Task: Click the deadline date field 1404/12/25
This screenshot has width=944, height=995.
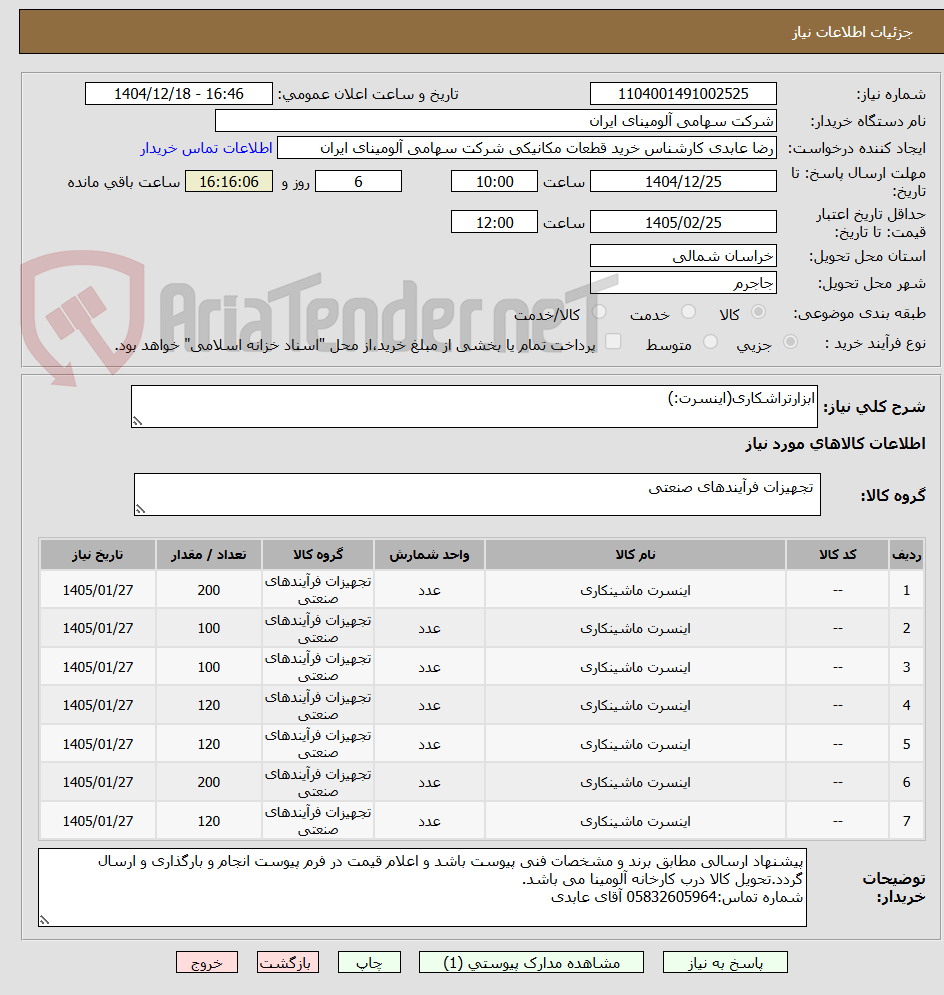Action: click(x=683, y=181)
